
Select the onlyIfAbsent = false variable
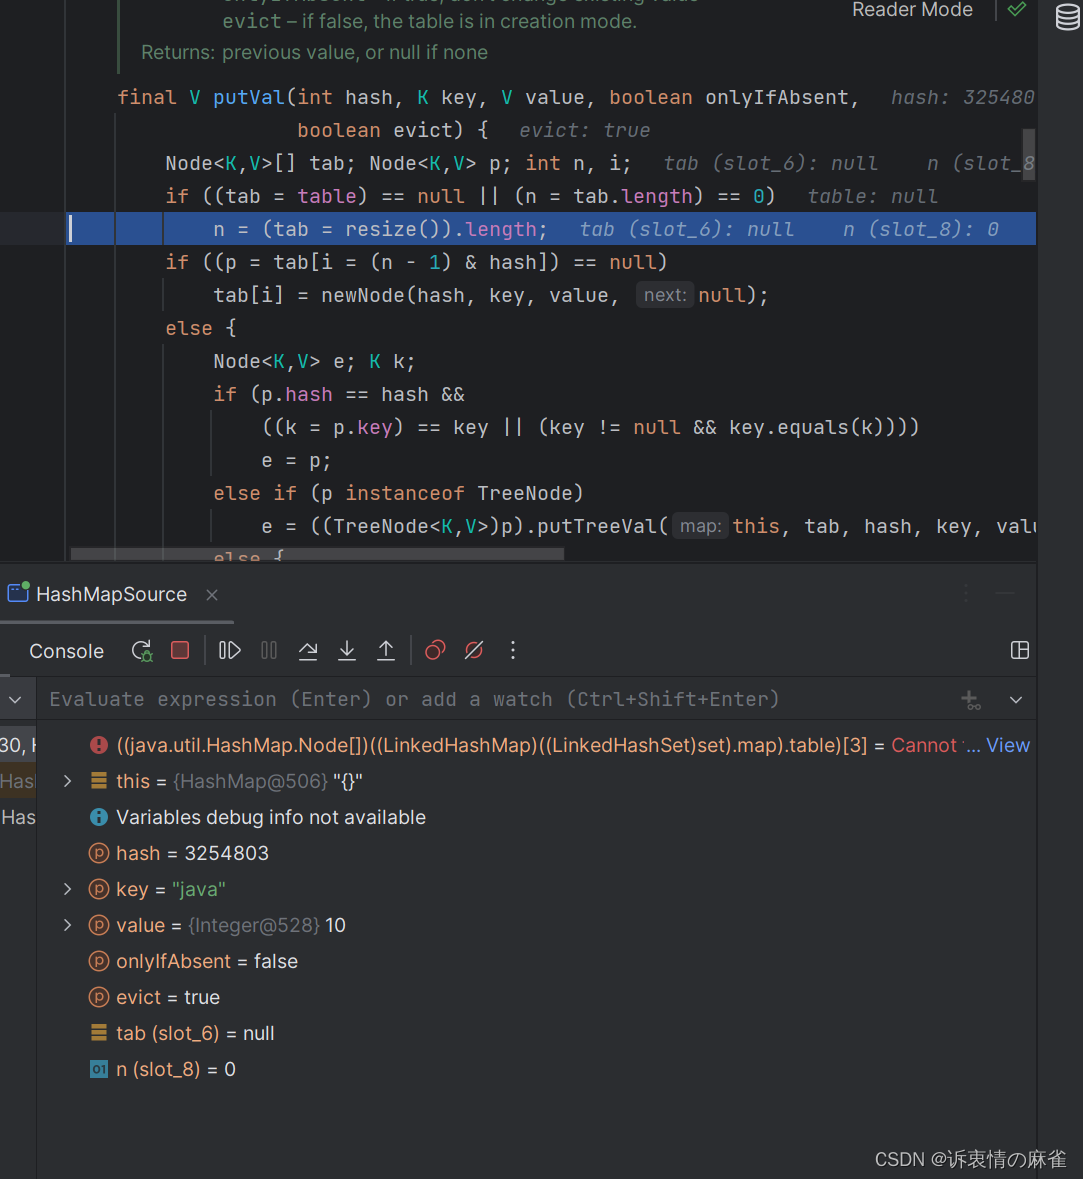[536, 962]
